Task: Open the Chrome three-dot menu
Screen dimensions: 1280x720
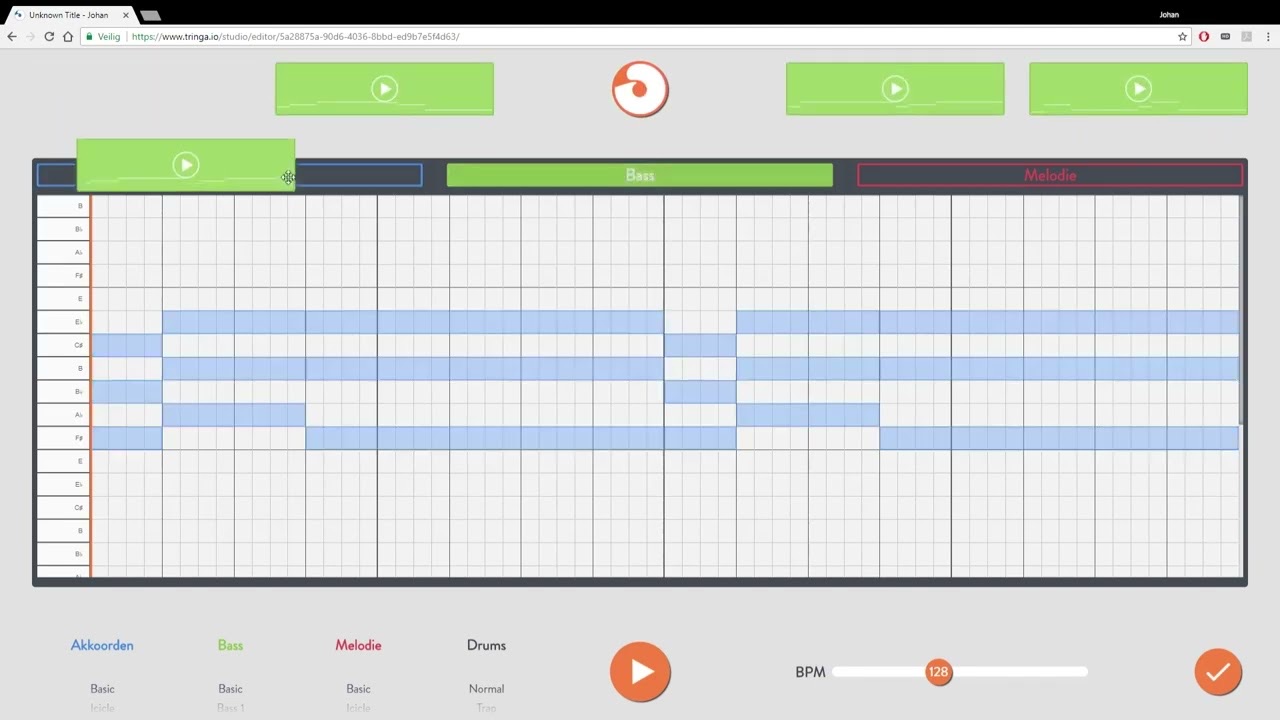Action: point(1268,36)
